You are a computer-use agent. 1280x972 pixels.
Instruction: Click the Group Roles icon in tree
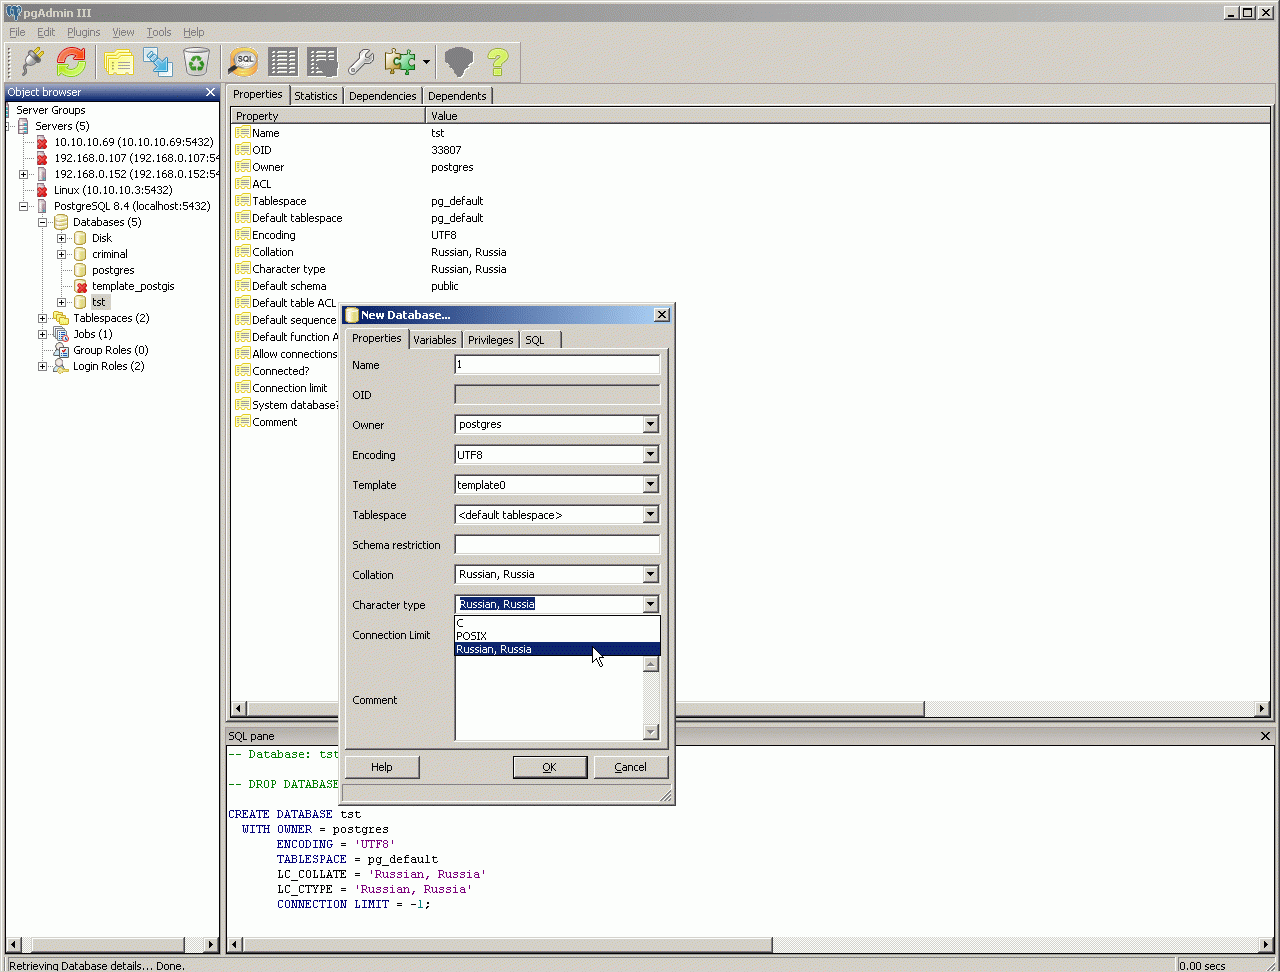tap(61, 350)
